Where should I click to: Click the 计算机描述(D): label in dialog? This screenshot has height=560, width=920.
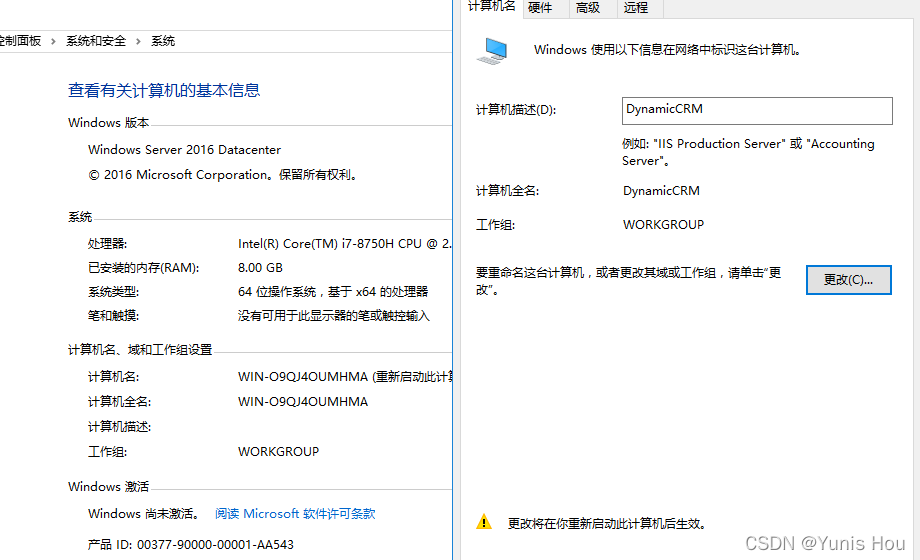click(516, 110)
